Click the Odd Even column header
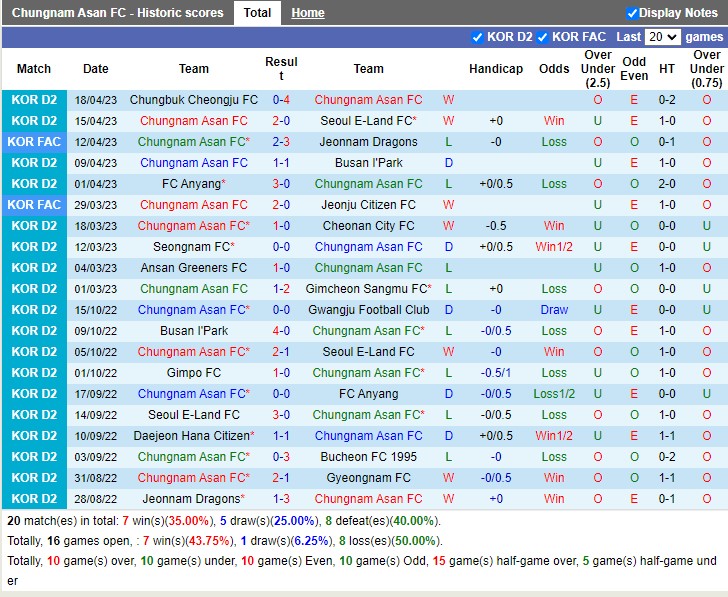This screenshot has height=597, width=728. (x=634, y=69)
